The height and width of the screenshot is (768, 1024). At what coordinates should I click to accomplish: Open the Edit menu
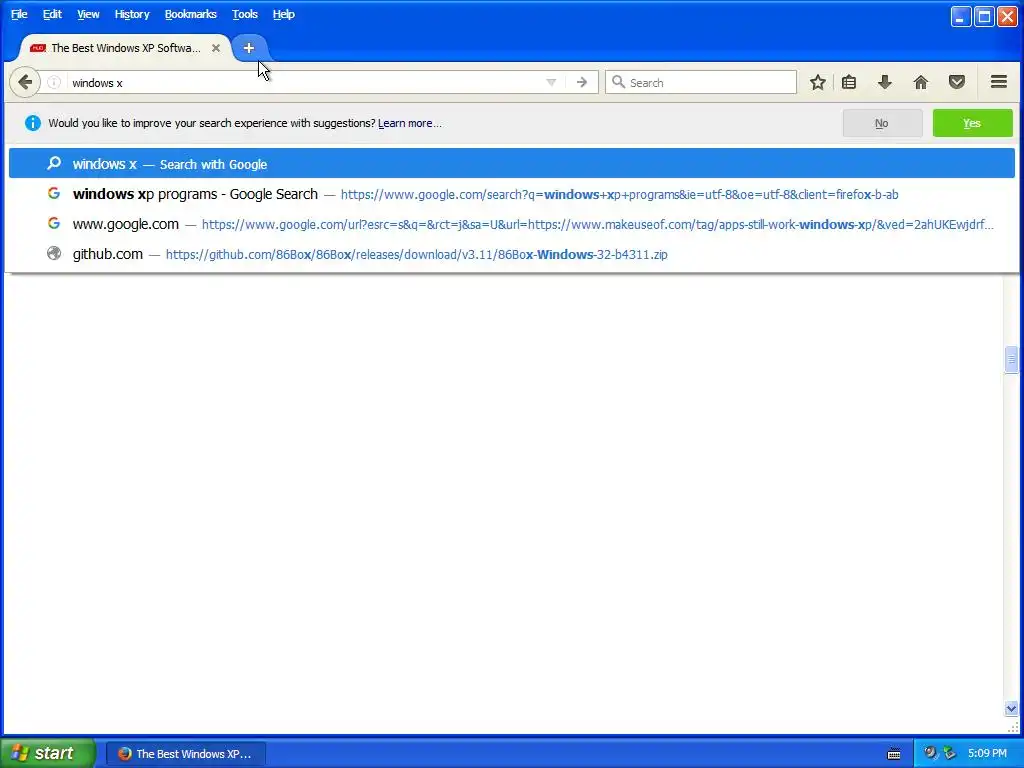[x=52, y=14]
